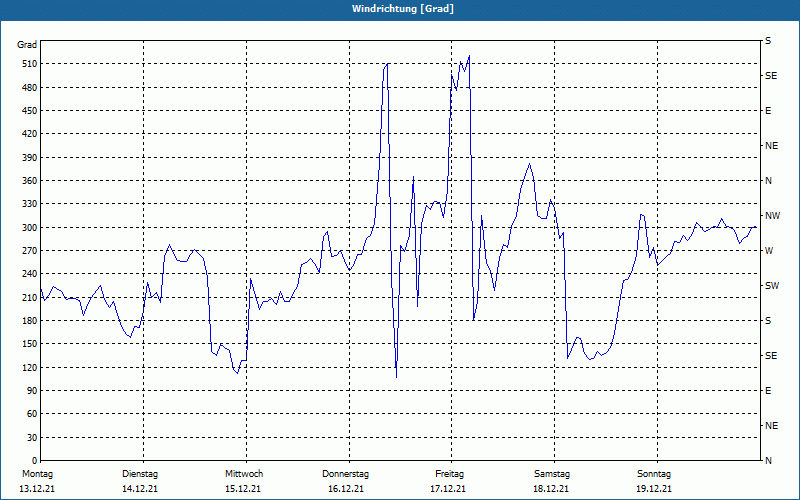Pick the '360' y-axis value
800x500 pixels.
pos(30,181)
